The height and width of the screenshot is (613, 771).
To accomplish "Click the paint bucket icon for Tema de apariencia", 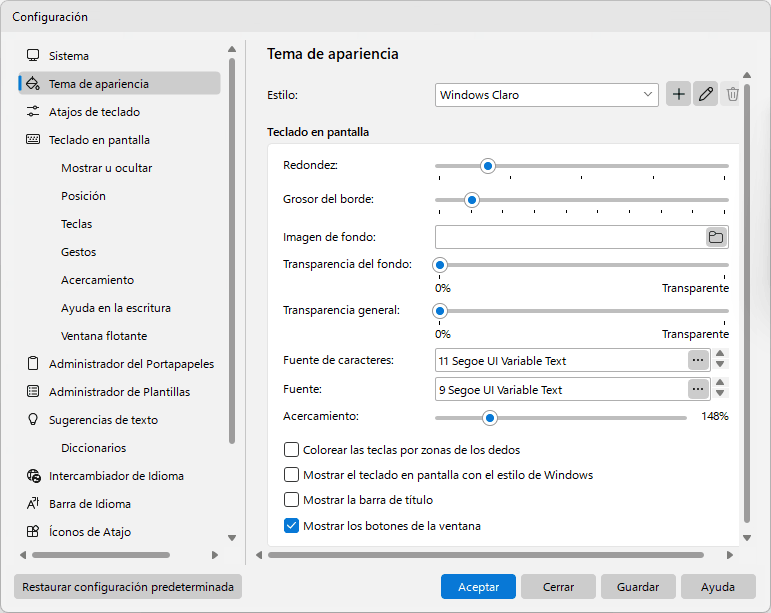I will pos(33,84).
